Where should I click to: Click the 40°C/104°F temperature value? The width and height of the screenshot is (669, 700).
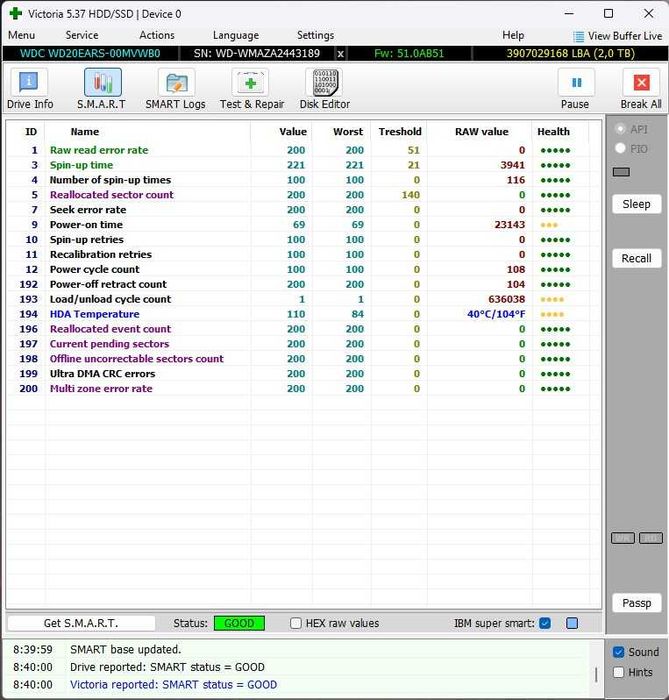click(496, 314)
